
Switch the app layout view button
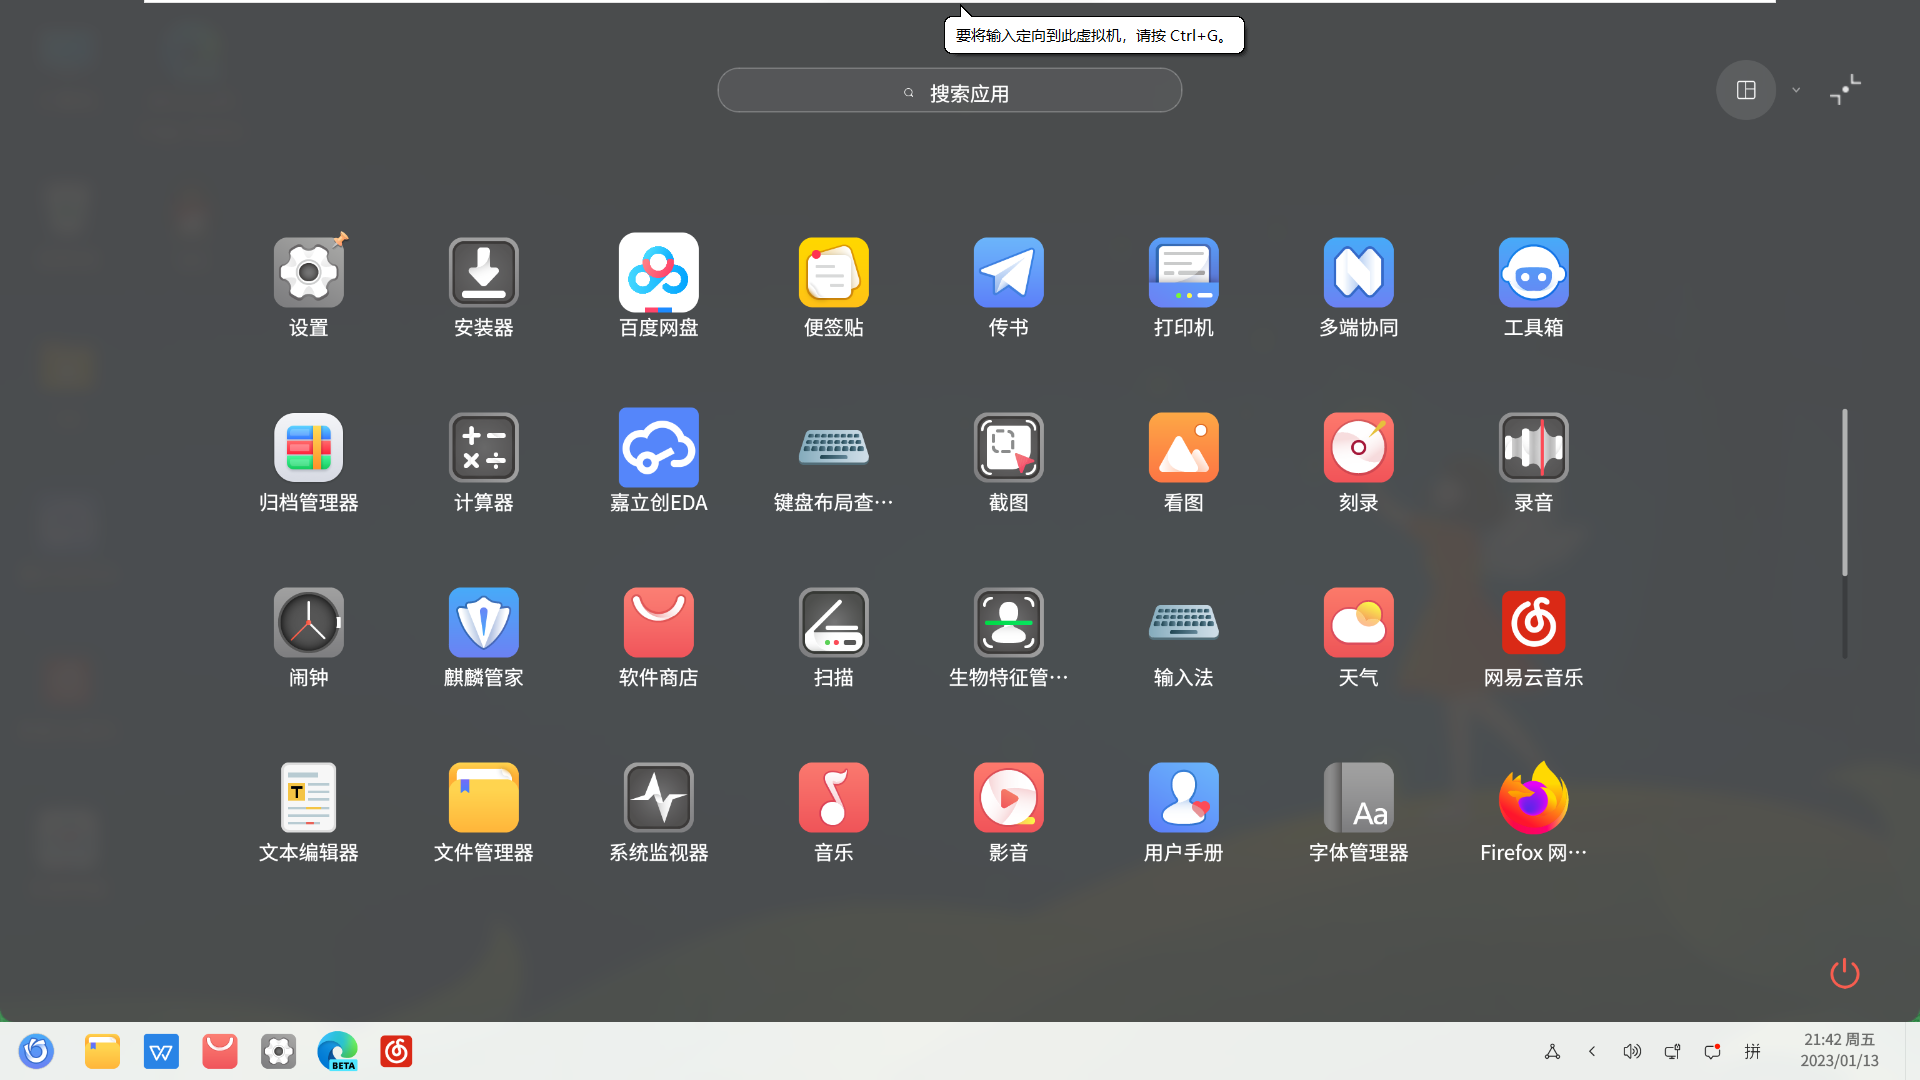click(1746, 90)
